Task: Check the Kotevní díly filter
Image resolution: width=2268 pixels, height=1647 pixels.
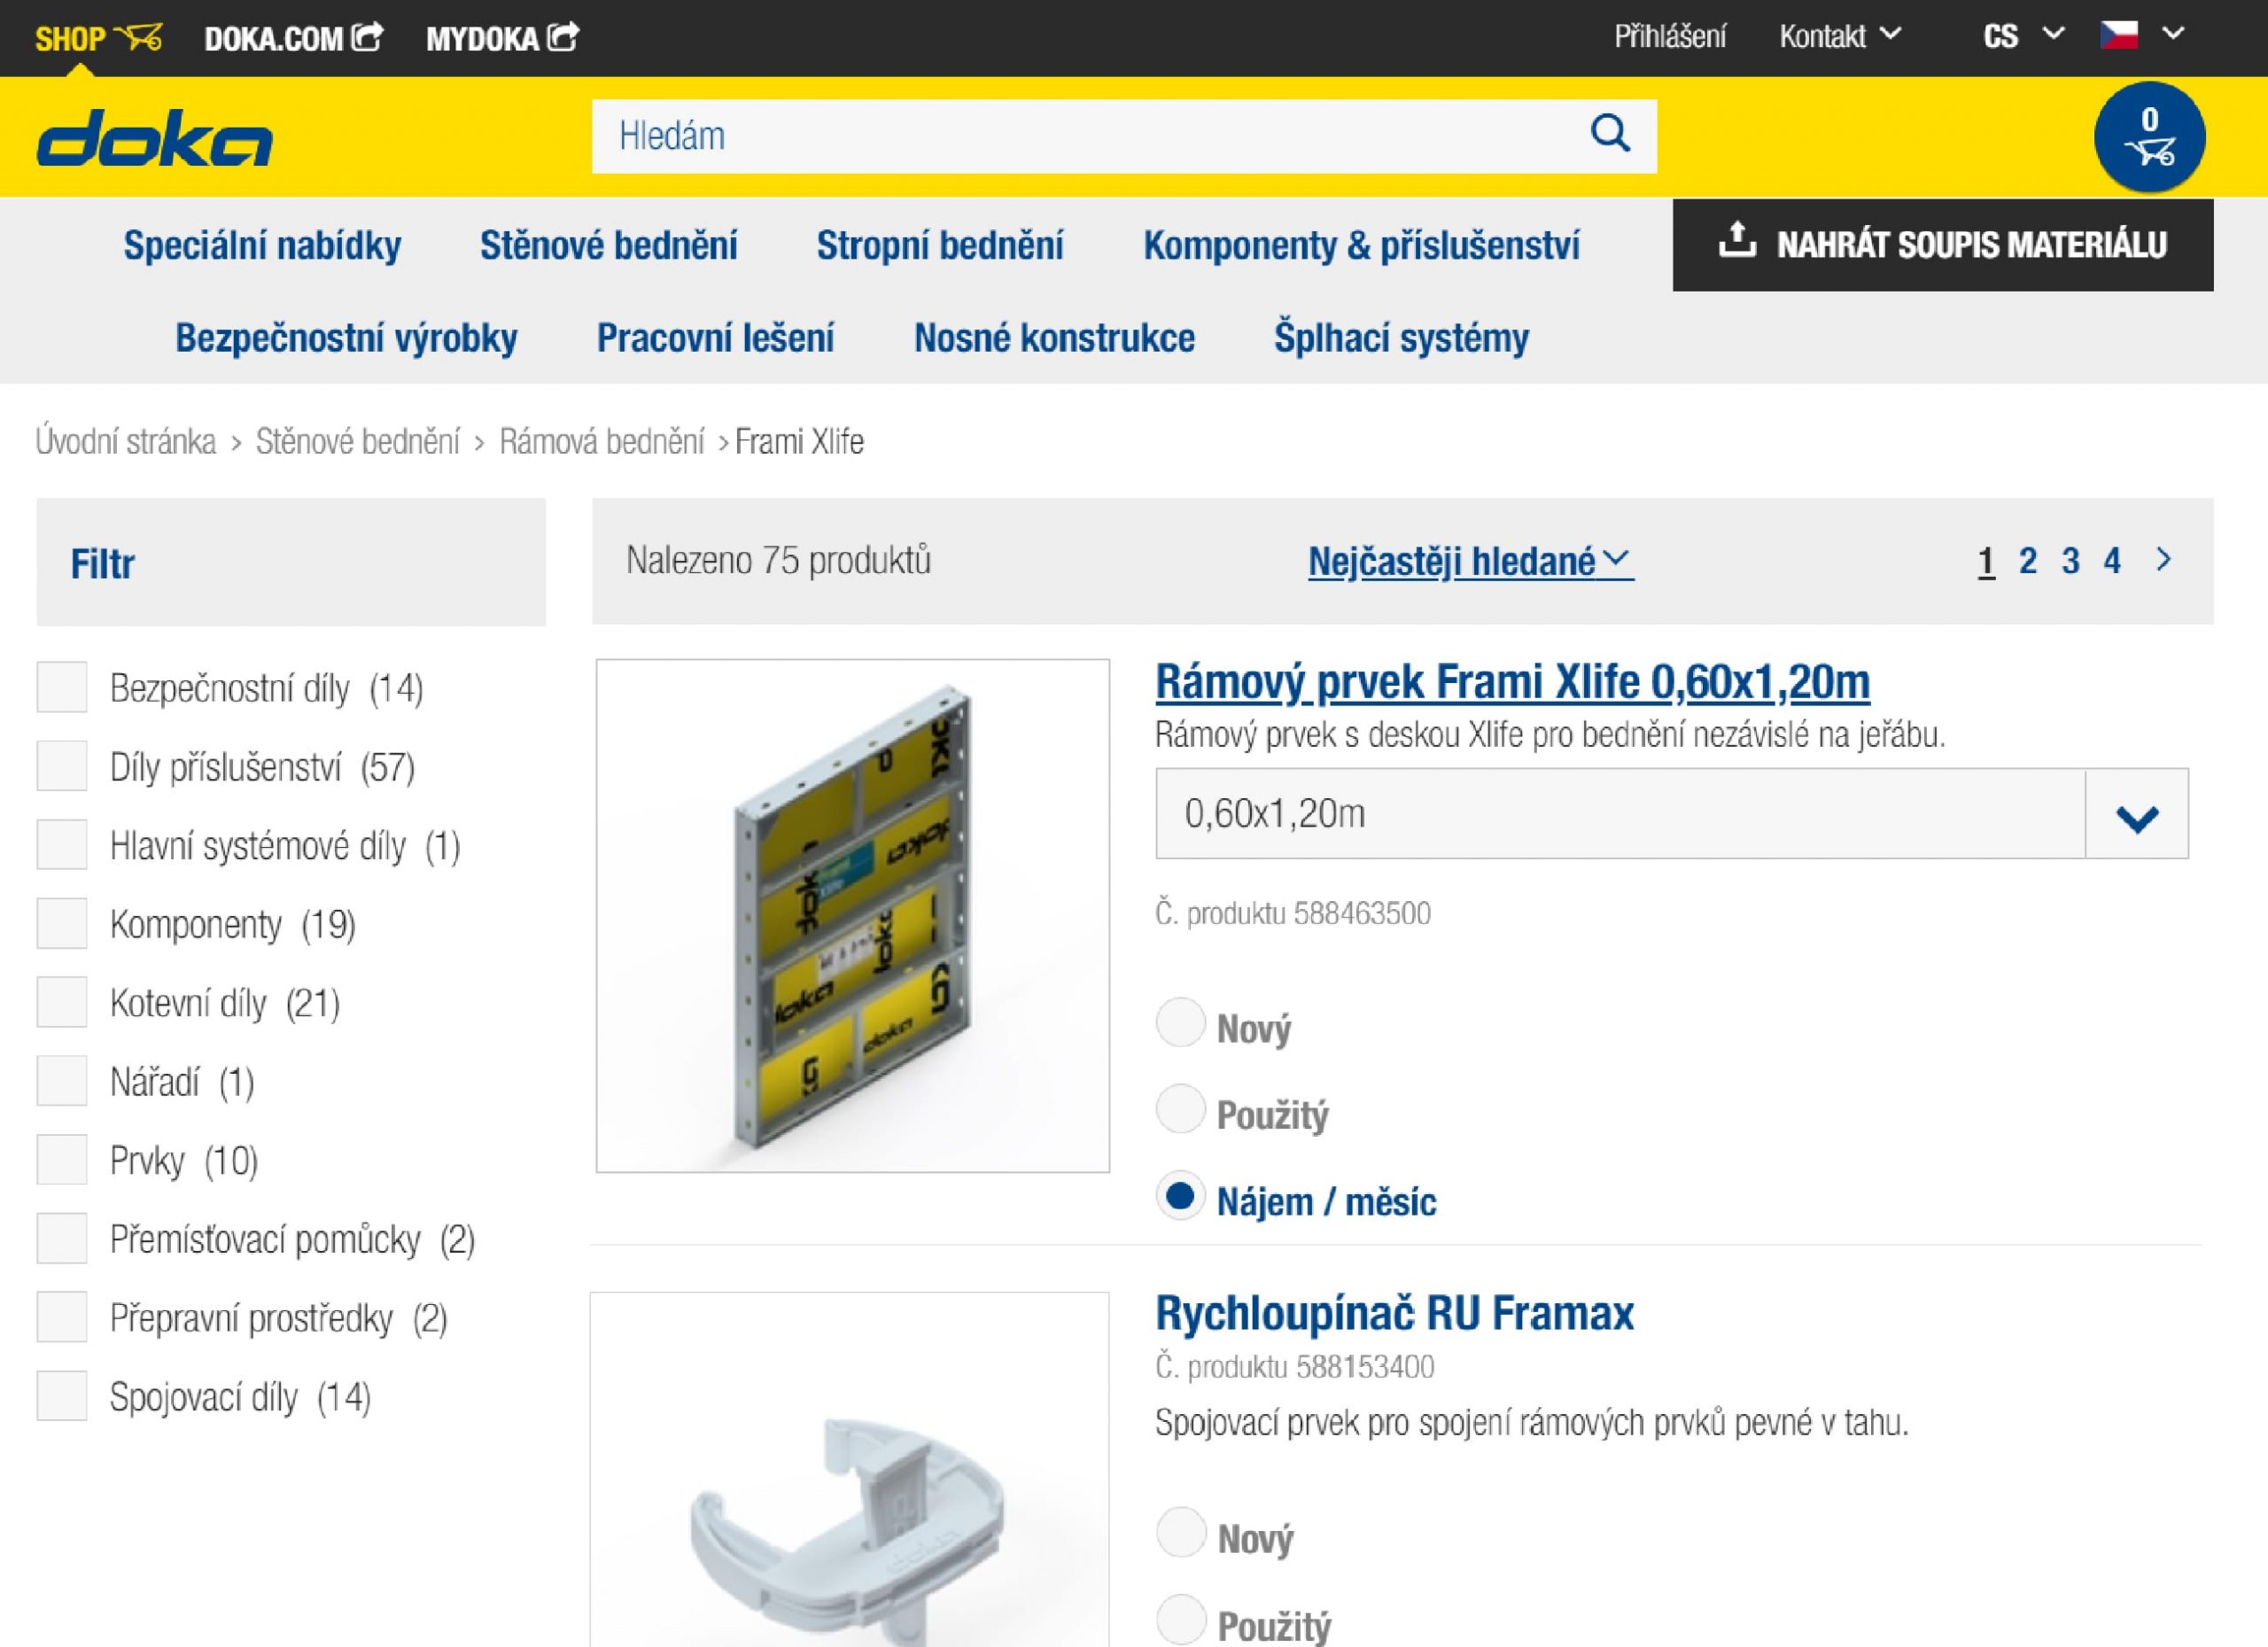Action: point(62,1002)
